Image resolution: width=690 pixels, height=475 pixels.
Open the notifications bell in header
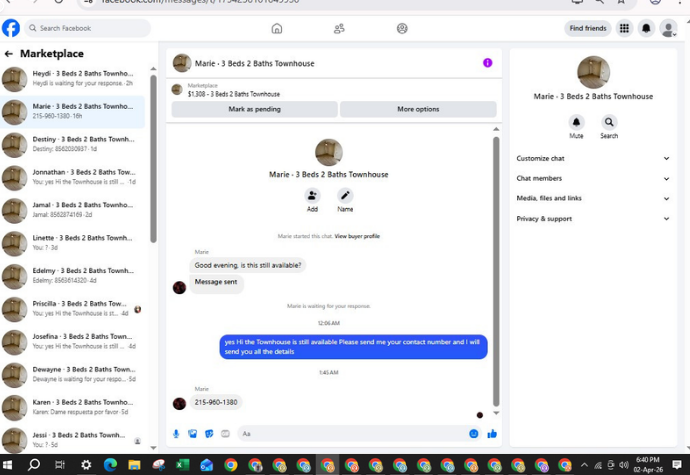(x=646, y=29)
